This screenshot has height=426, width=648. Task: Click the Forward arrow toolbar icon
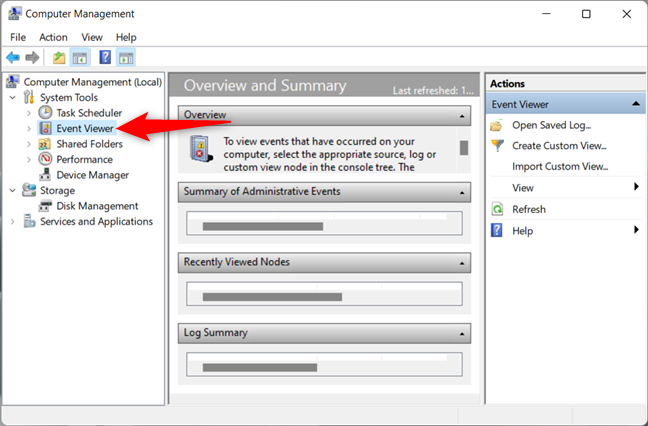[32, 57]
